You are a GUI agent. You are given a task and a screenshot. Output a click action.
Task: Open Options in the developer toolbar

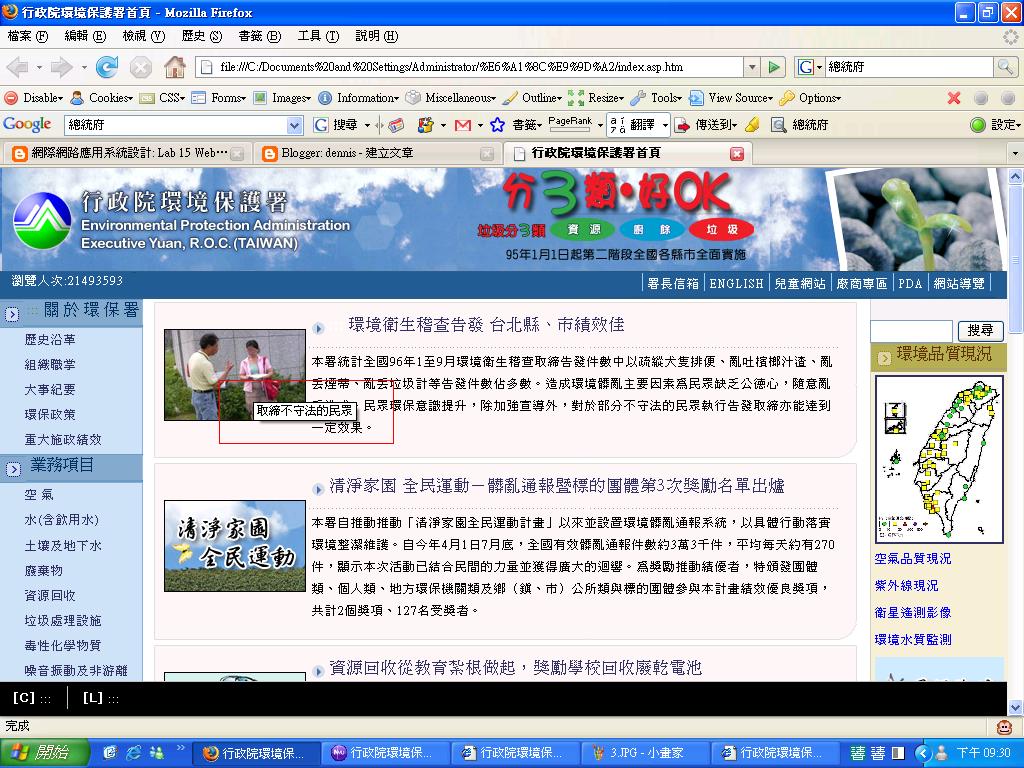coord(810,98)
